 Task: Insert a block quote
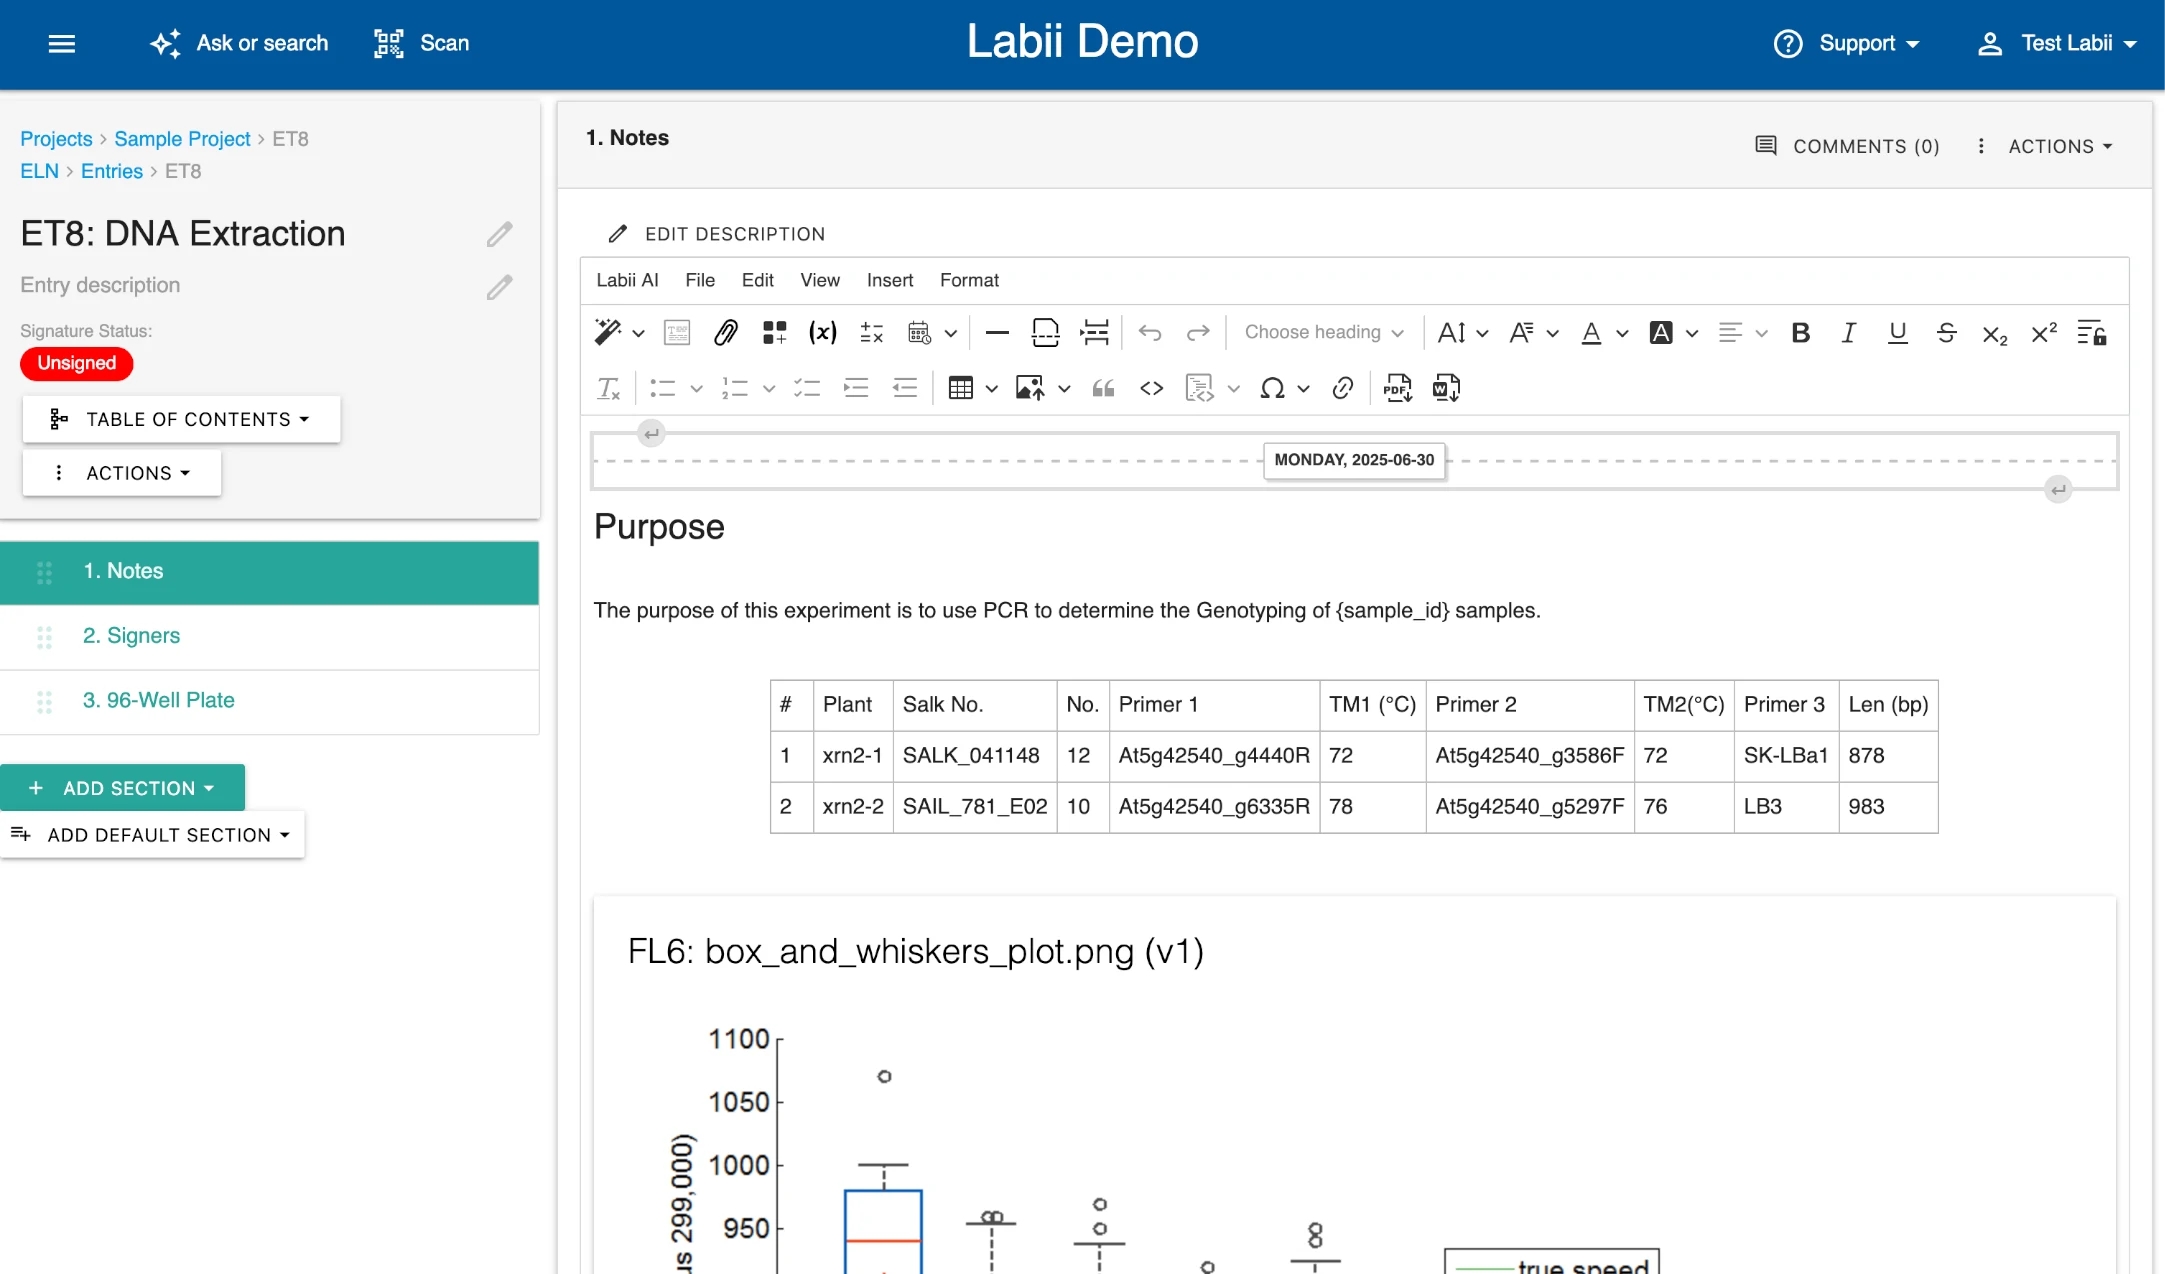pos(1103,388)
